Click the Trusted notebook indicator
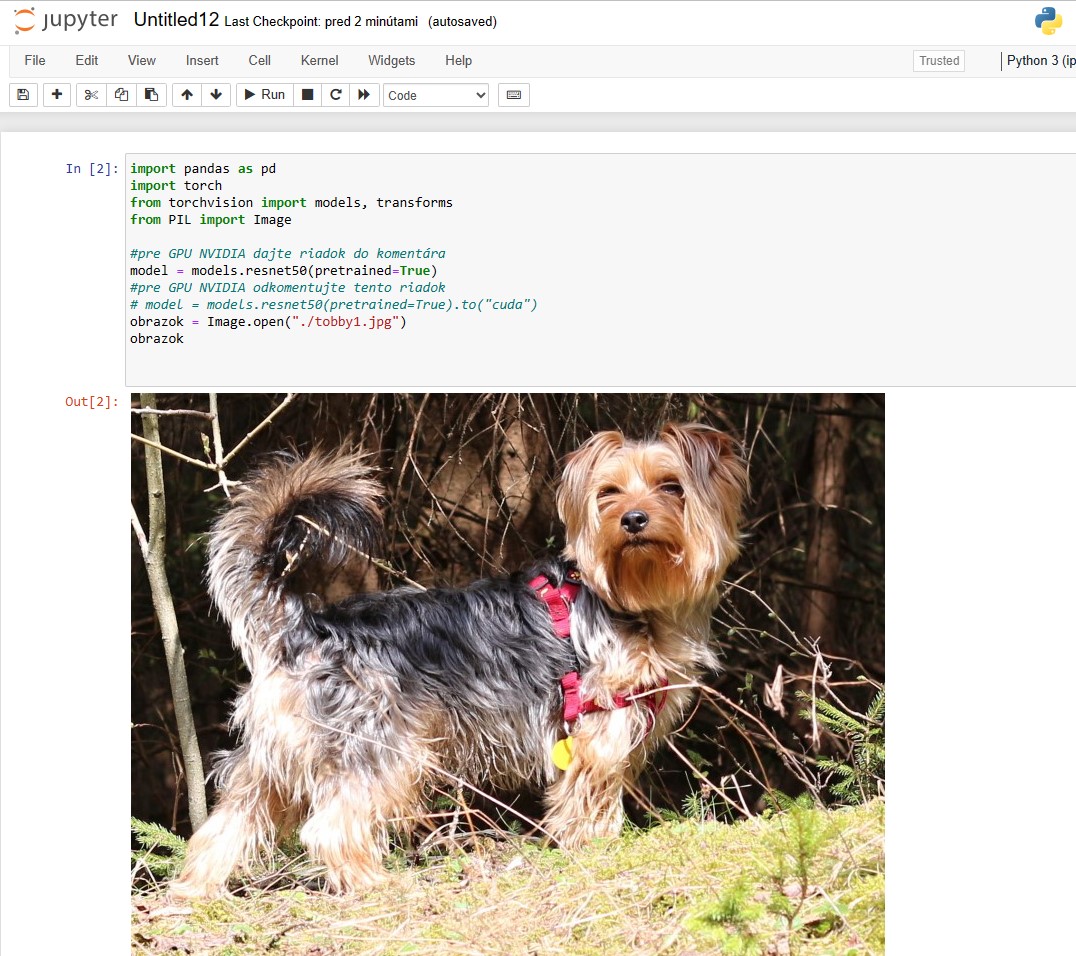Viewport: 1076px width, 956px height. click(x=939, y=60)
